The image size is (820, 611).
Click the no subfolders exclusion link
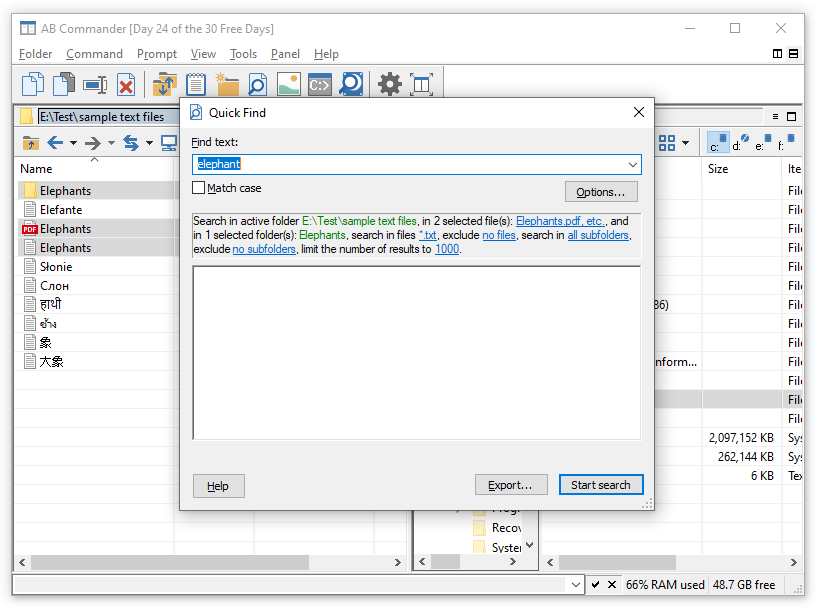tap(264, 250)
